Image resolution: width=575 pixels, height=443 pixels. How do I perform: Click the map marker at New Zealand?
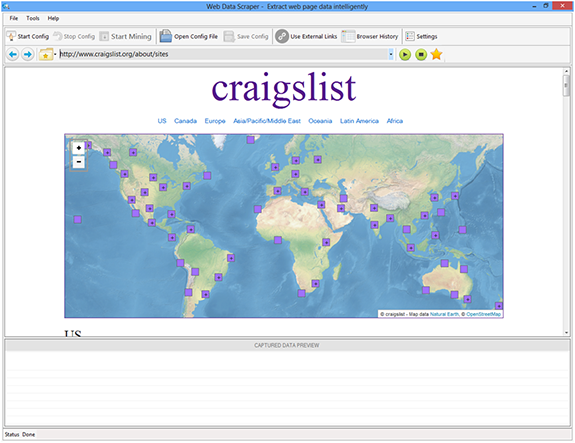499,305
